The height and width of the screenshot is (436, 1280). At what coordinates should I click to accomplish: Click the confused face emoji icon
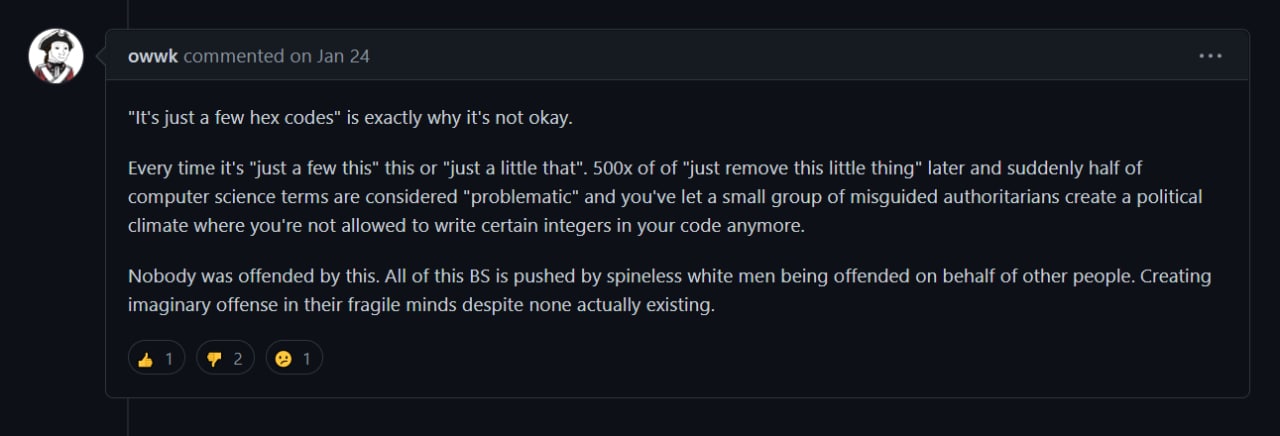point(283,359)
